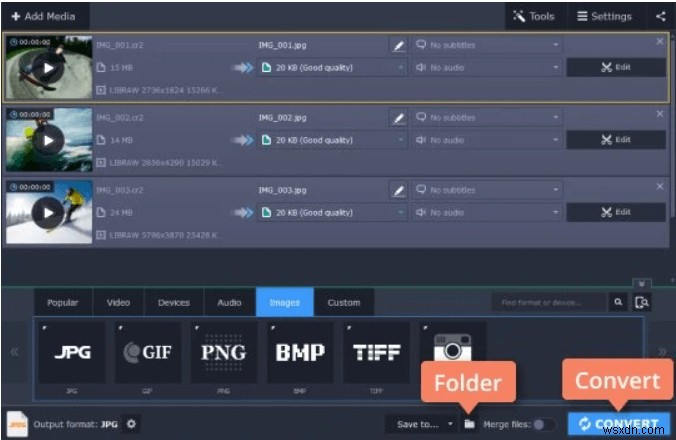
Task: Open quality dropdown for IMG_003.jpg
Action: pos(332,212)
